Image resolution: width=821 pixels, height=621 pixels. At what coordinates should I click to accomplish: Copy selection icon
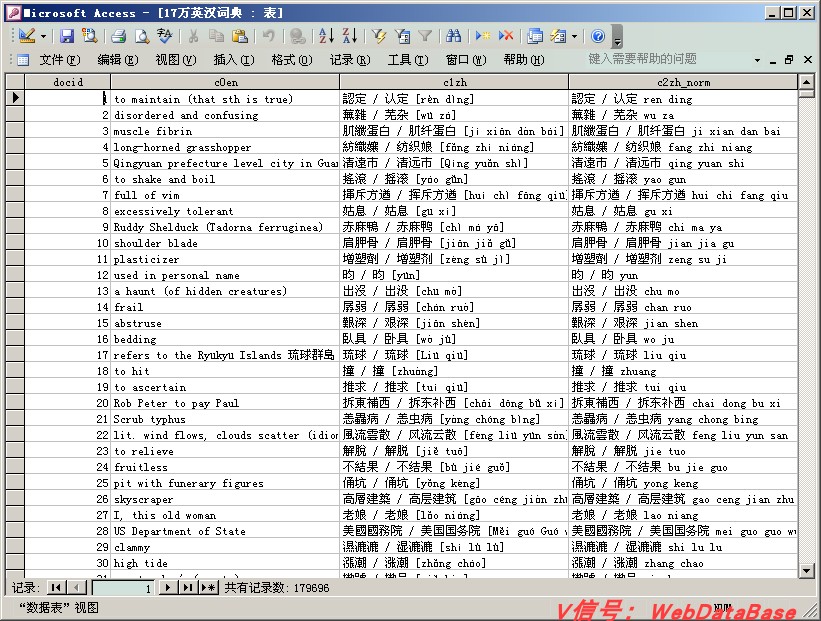tap(216, 36)
